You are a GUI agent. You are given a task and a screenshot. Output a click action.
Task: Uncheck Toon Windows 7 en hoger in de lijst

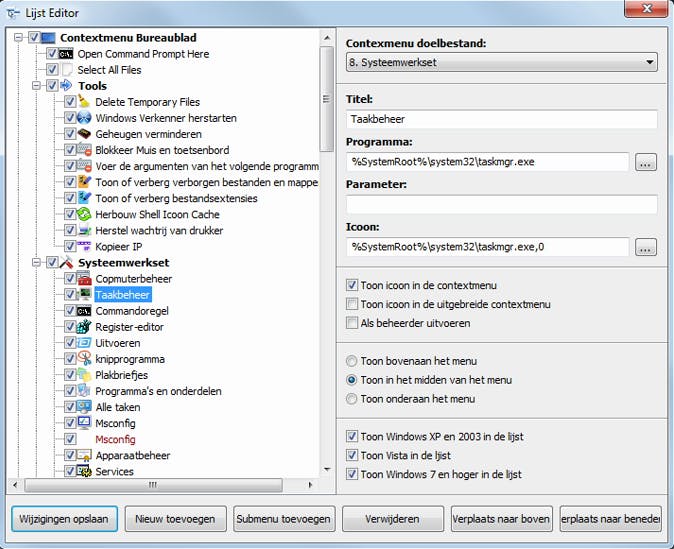352,474
